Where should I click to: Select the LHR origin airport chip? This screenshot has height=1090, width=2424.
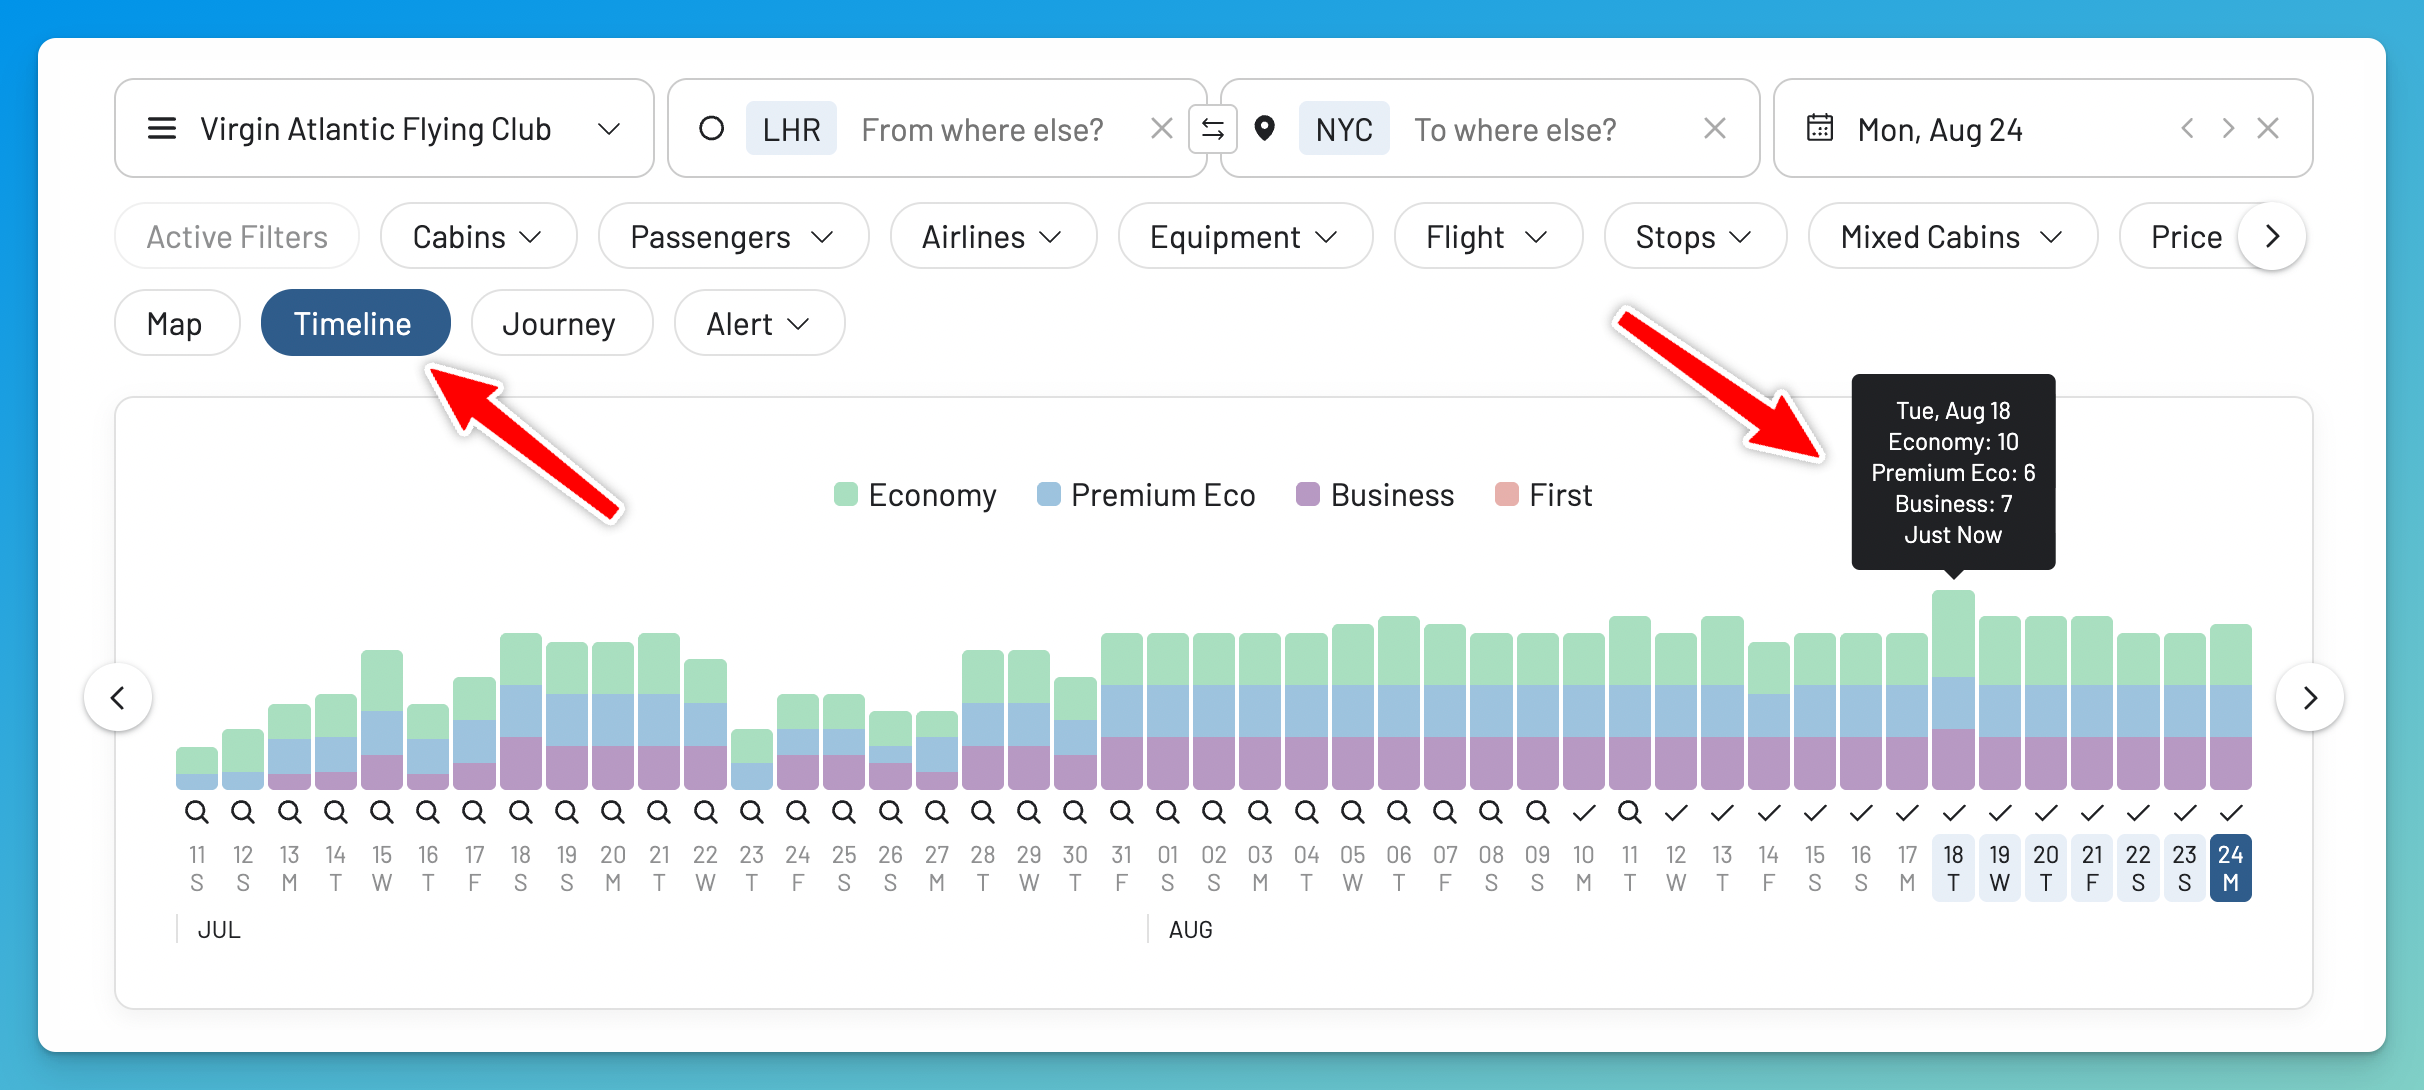[x=791, y=129]
